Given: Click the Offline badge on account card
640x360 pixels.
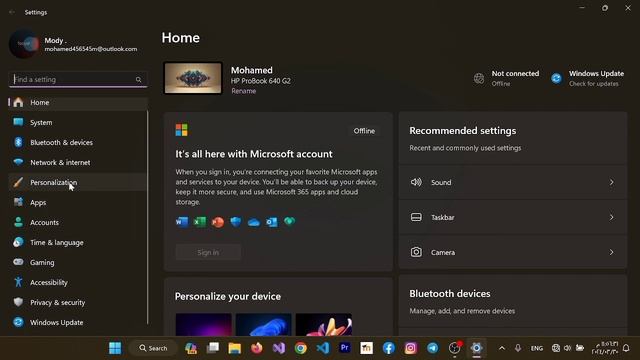Looking at the screenshot, I should click(x=364, y=131).
